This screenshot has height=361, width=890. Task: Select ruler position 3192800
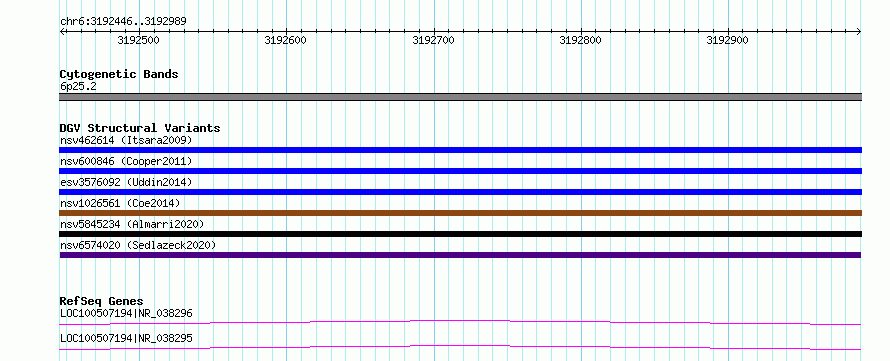click(581, 40)
